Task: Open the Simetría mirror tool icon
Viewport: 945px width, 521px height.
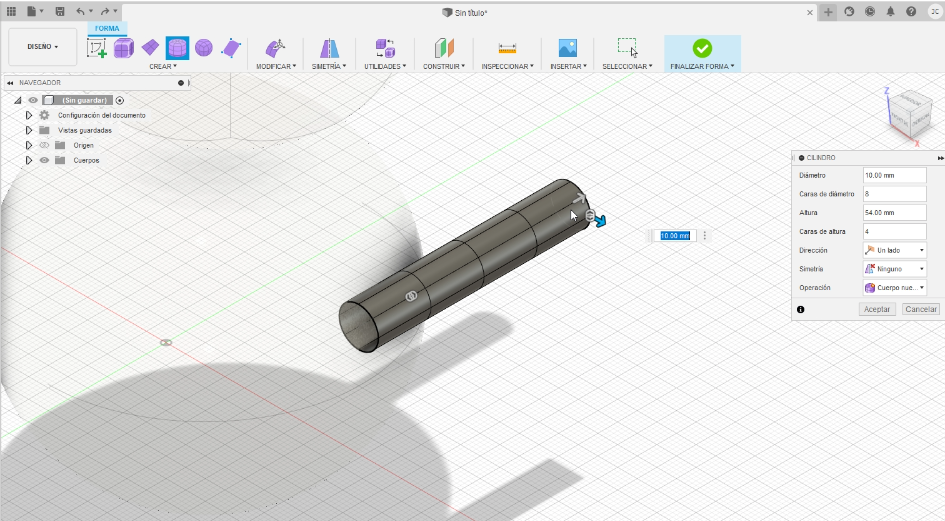Action: 329,48
